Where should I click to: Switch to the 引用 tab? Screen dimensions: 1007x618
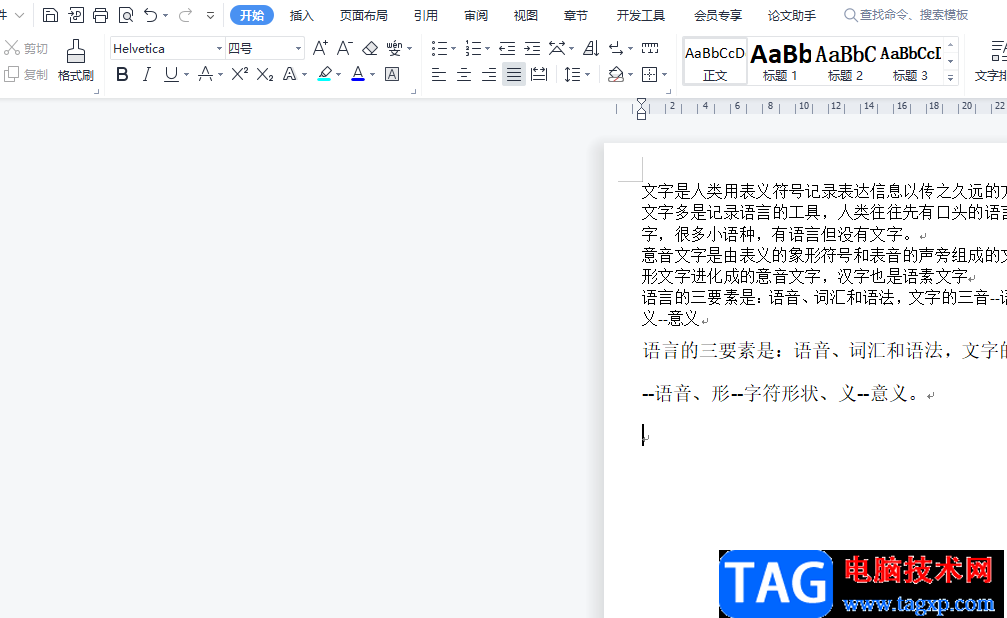pyautogui.click(x=425, y=15)
